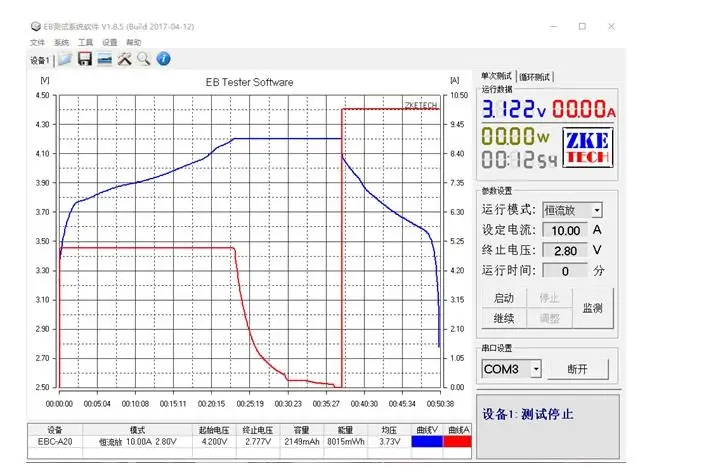726x475 pixels.
Task: Click the magnifier zoom icon
Action: [x=144, y=59]
